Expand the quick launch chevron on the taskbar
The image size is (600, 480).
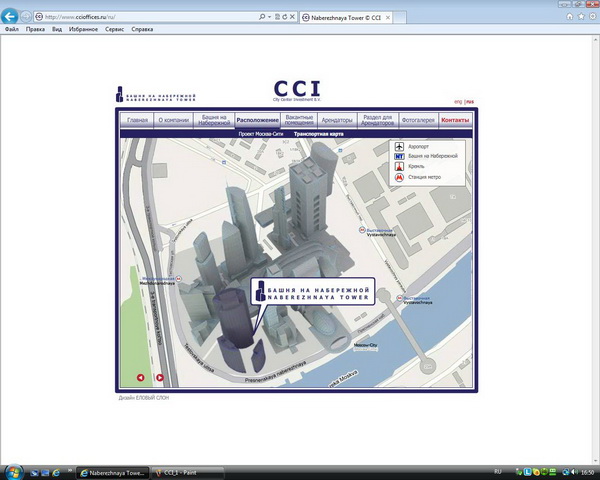(70, 471)
